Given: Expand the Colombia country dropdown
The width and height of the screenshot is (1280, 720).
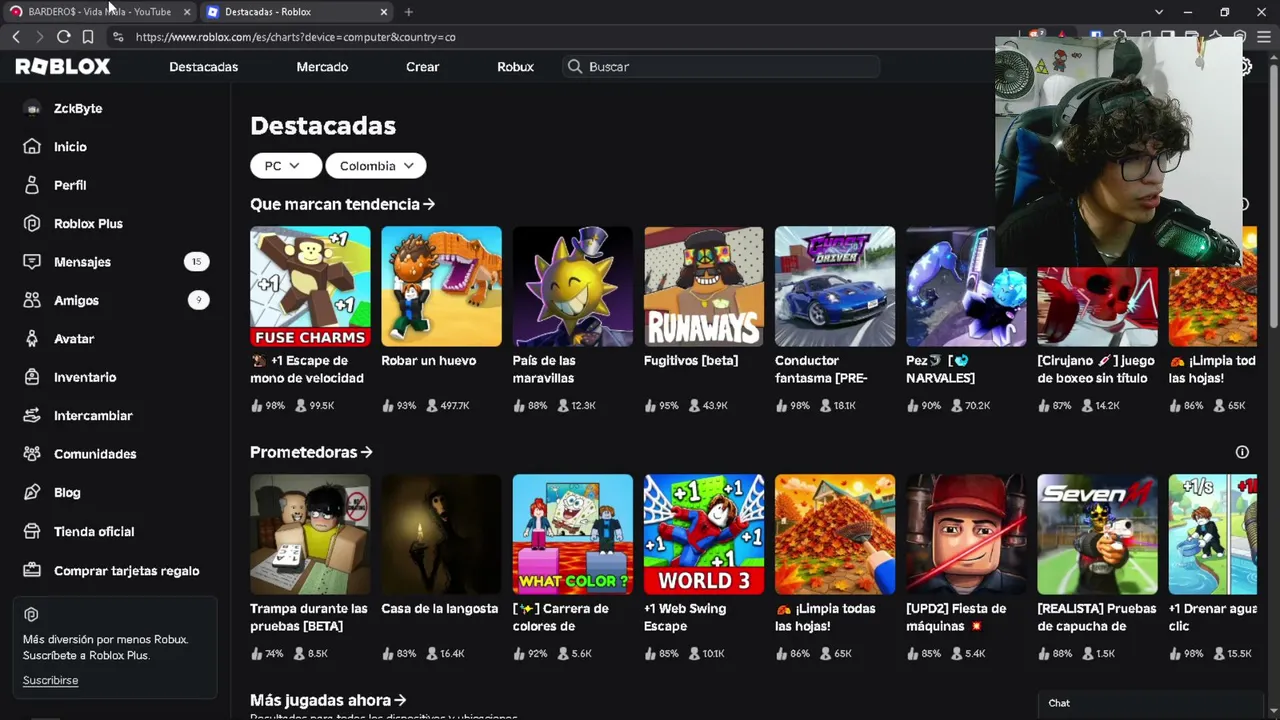Looking at the screenshot, I should tap(376, 166).
